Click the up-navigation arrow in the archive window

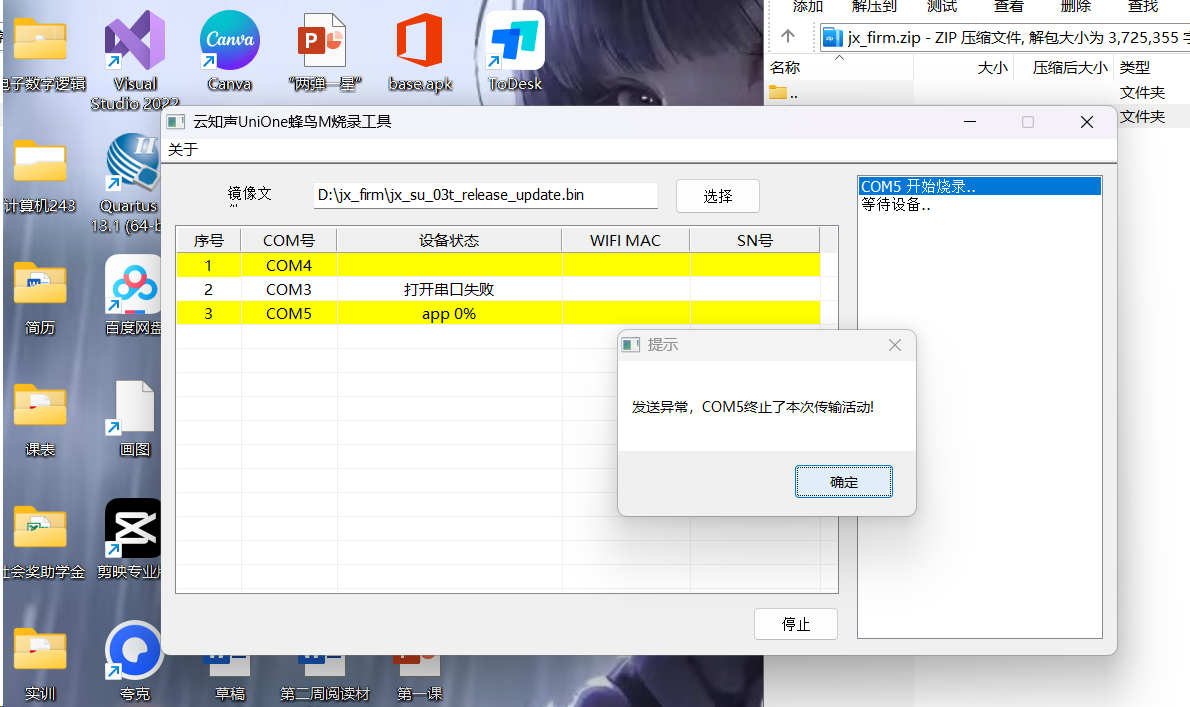click(x=789, y=36)
